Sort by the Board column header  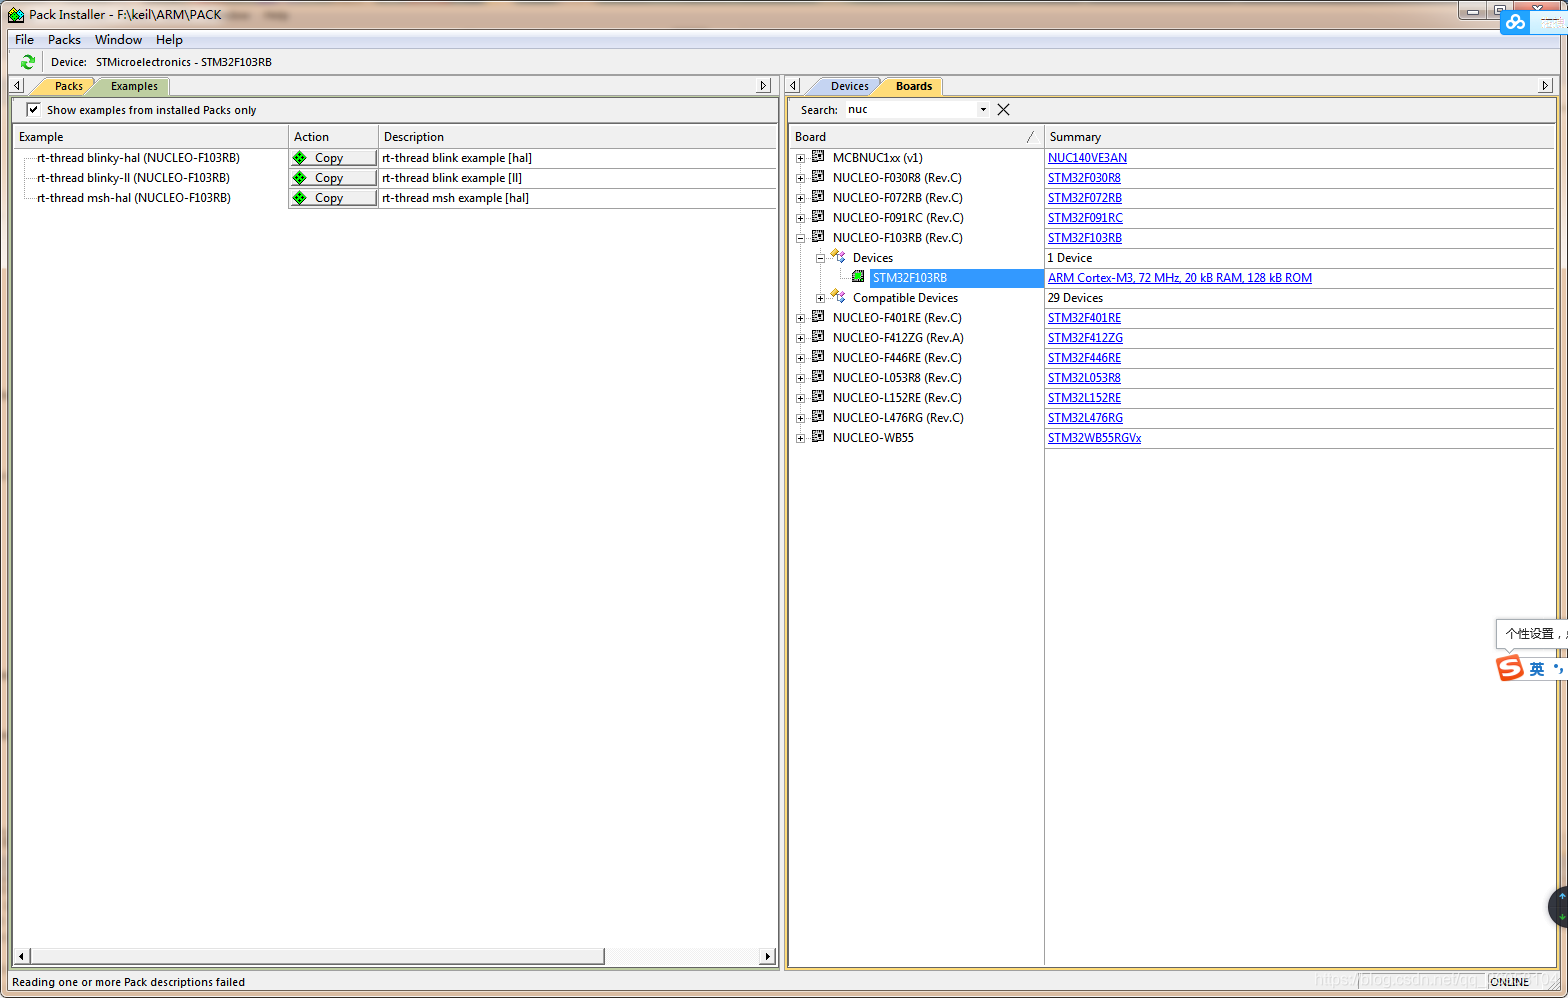click(916, 137)
